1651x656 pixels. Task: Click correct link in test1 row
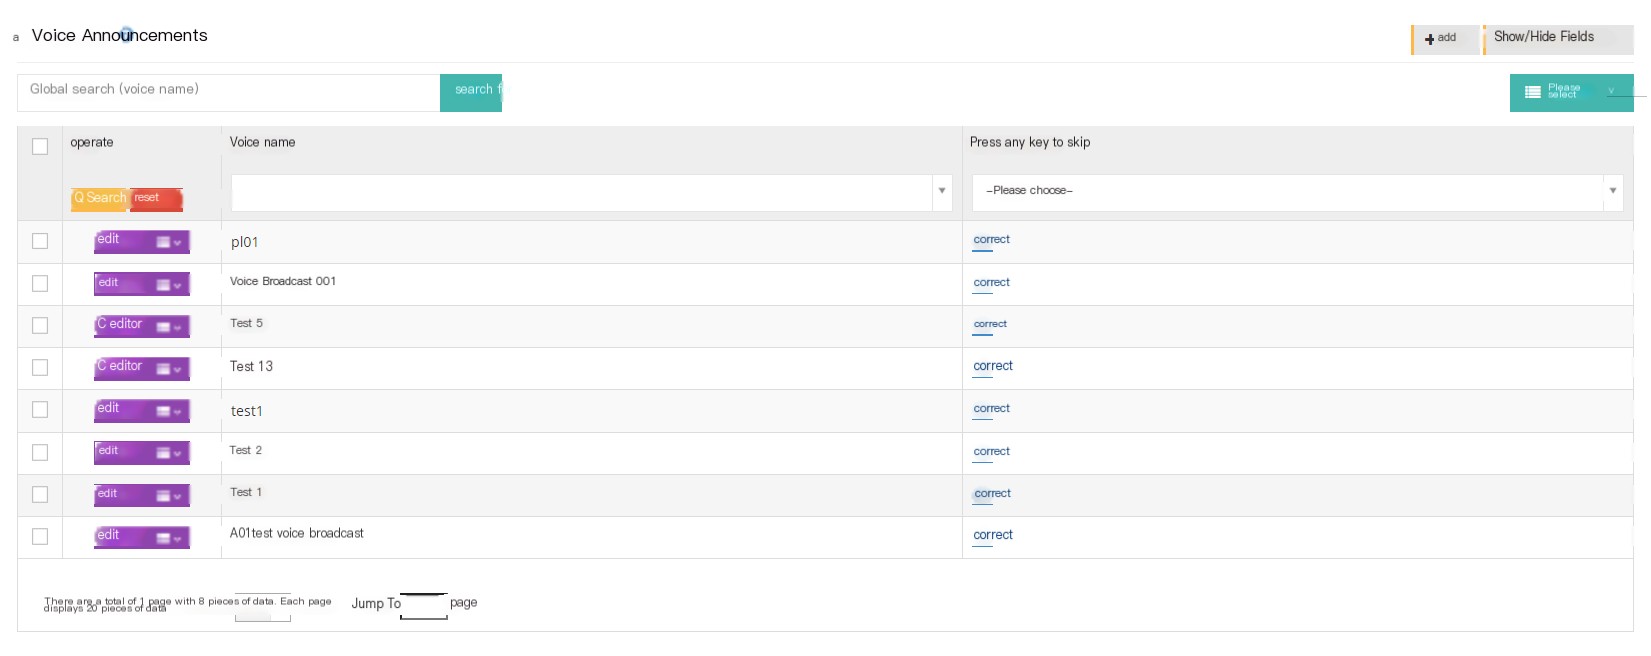[991, 409]
